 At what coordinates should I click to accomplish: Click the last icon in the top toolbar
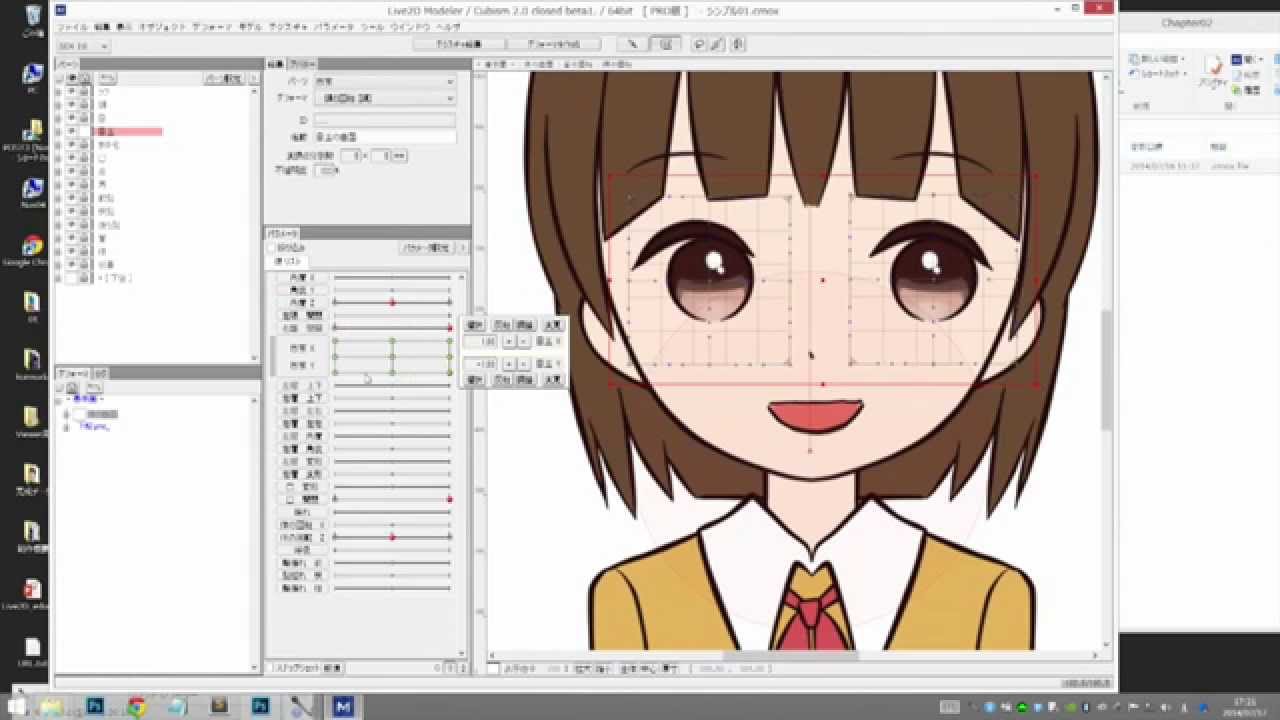[x=738, y=44]
